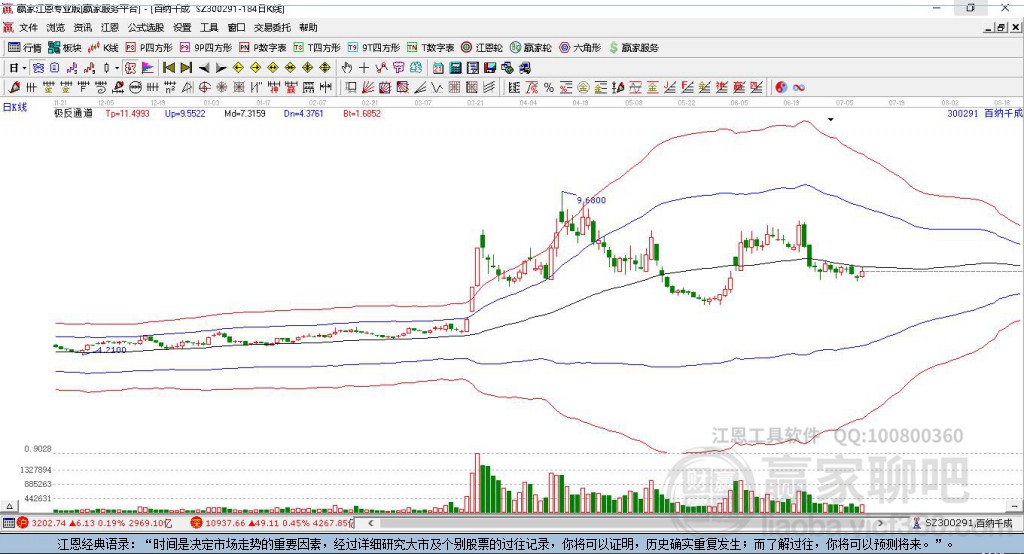Open the 公式选股 menu

[146, 27]
